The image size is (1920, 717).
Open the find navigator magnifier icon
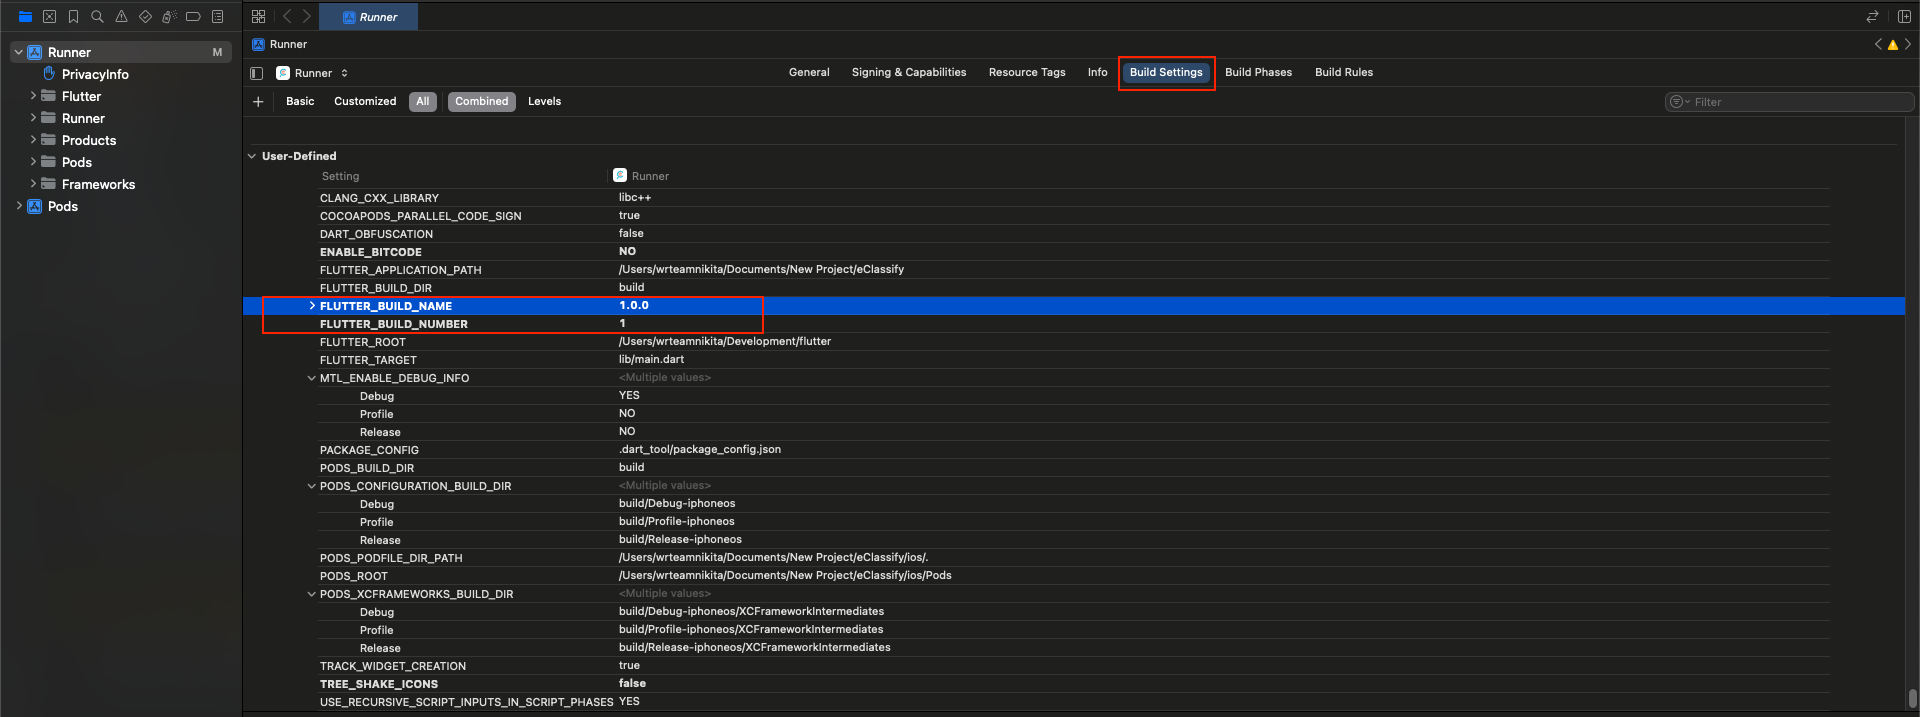click(97, 17)
